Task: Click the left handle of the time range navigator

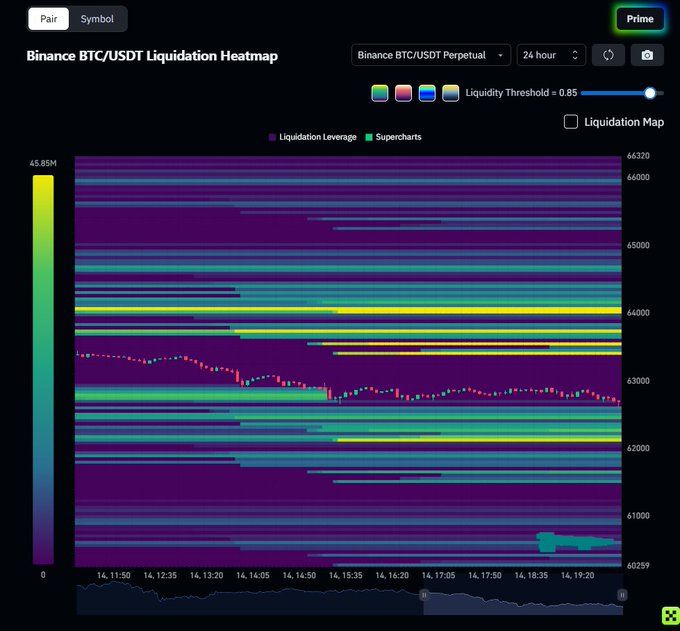Action: 424,595
